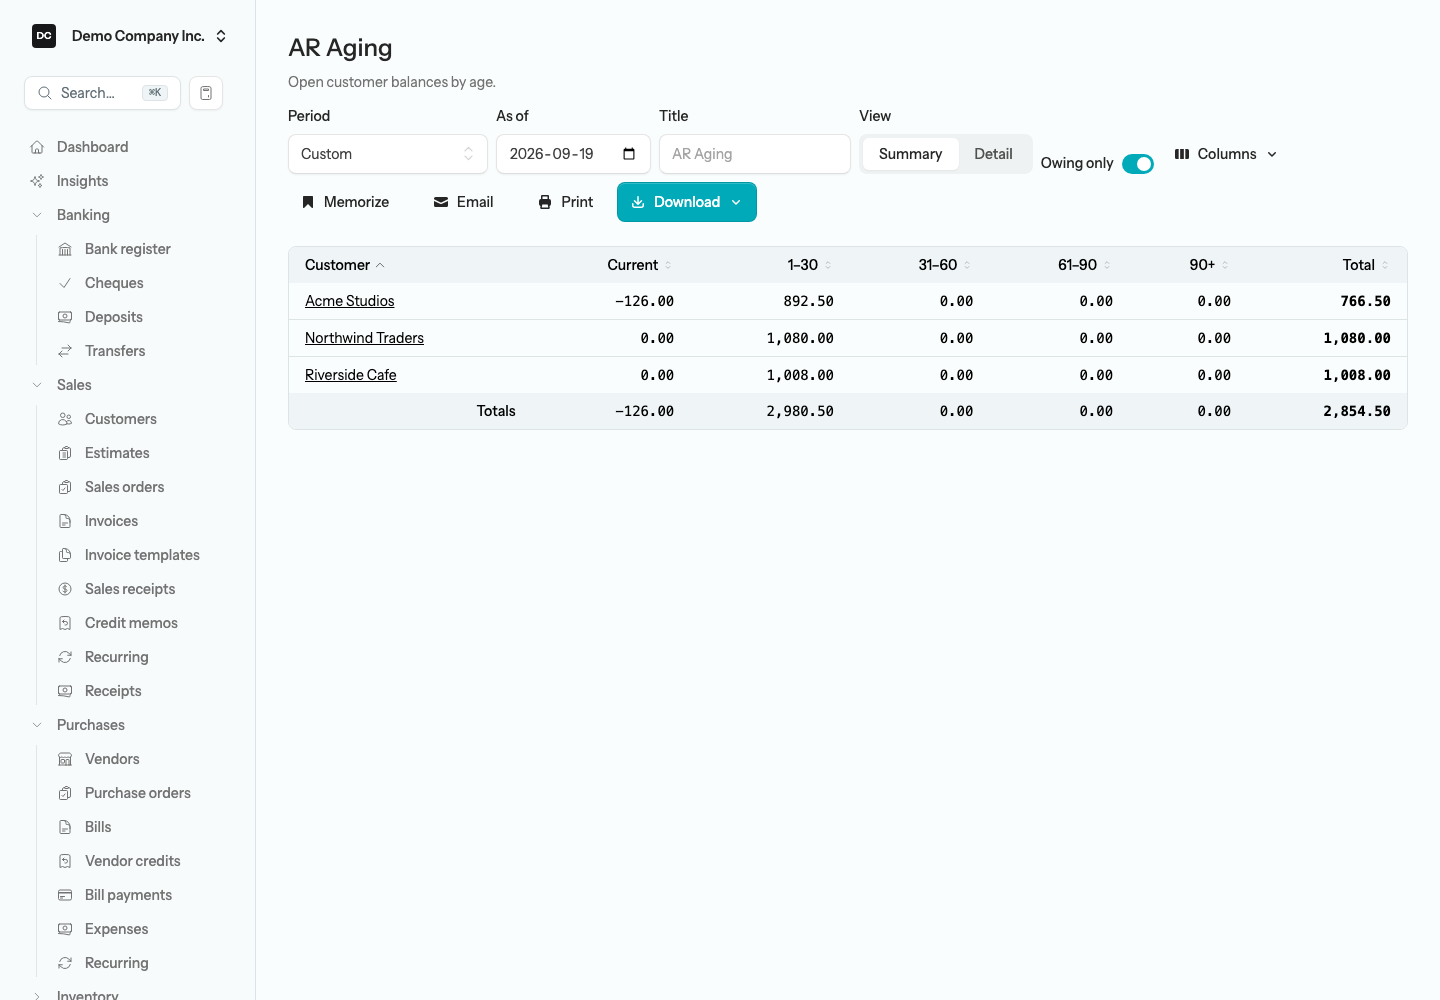
Task: Click the Sales receipts dollar icon
Action: pyautogui.click(x=65, y=589)
